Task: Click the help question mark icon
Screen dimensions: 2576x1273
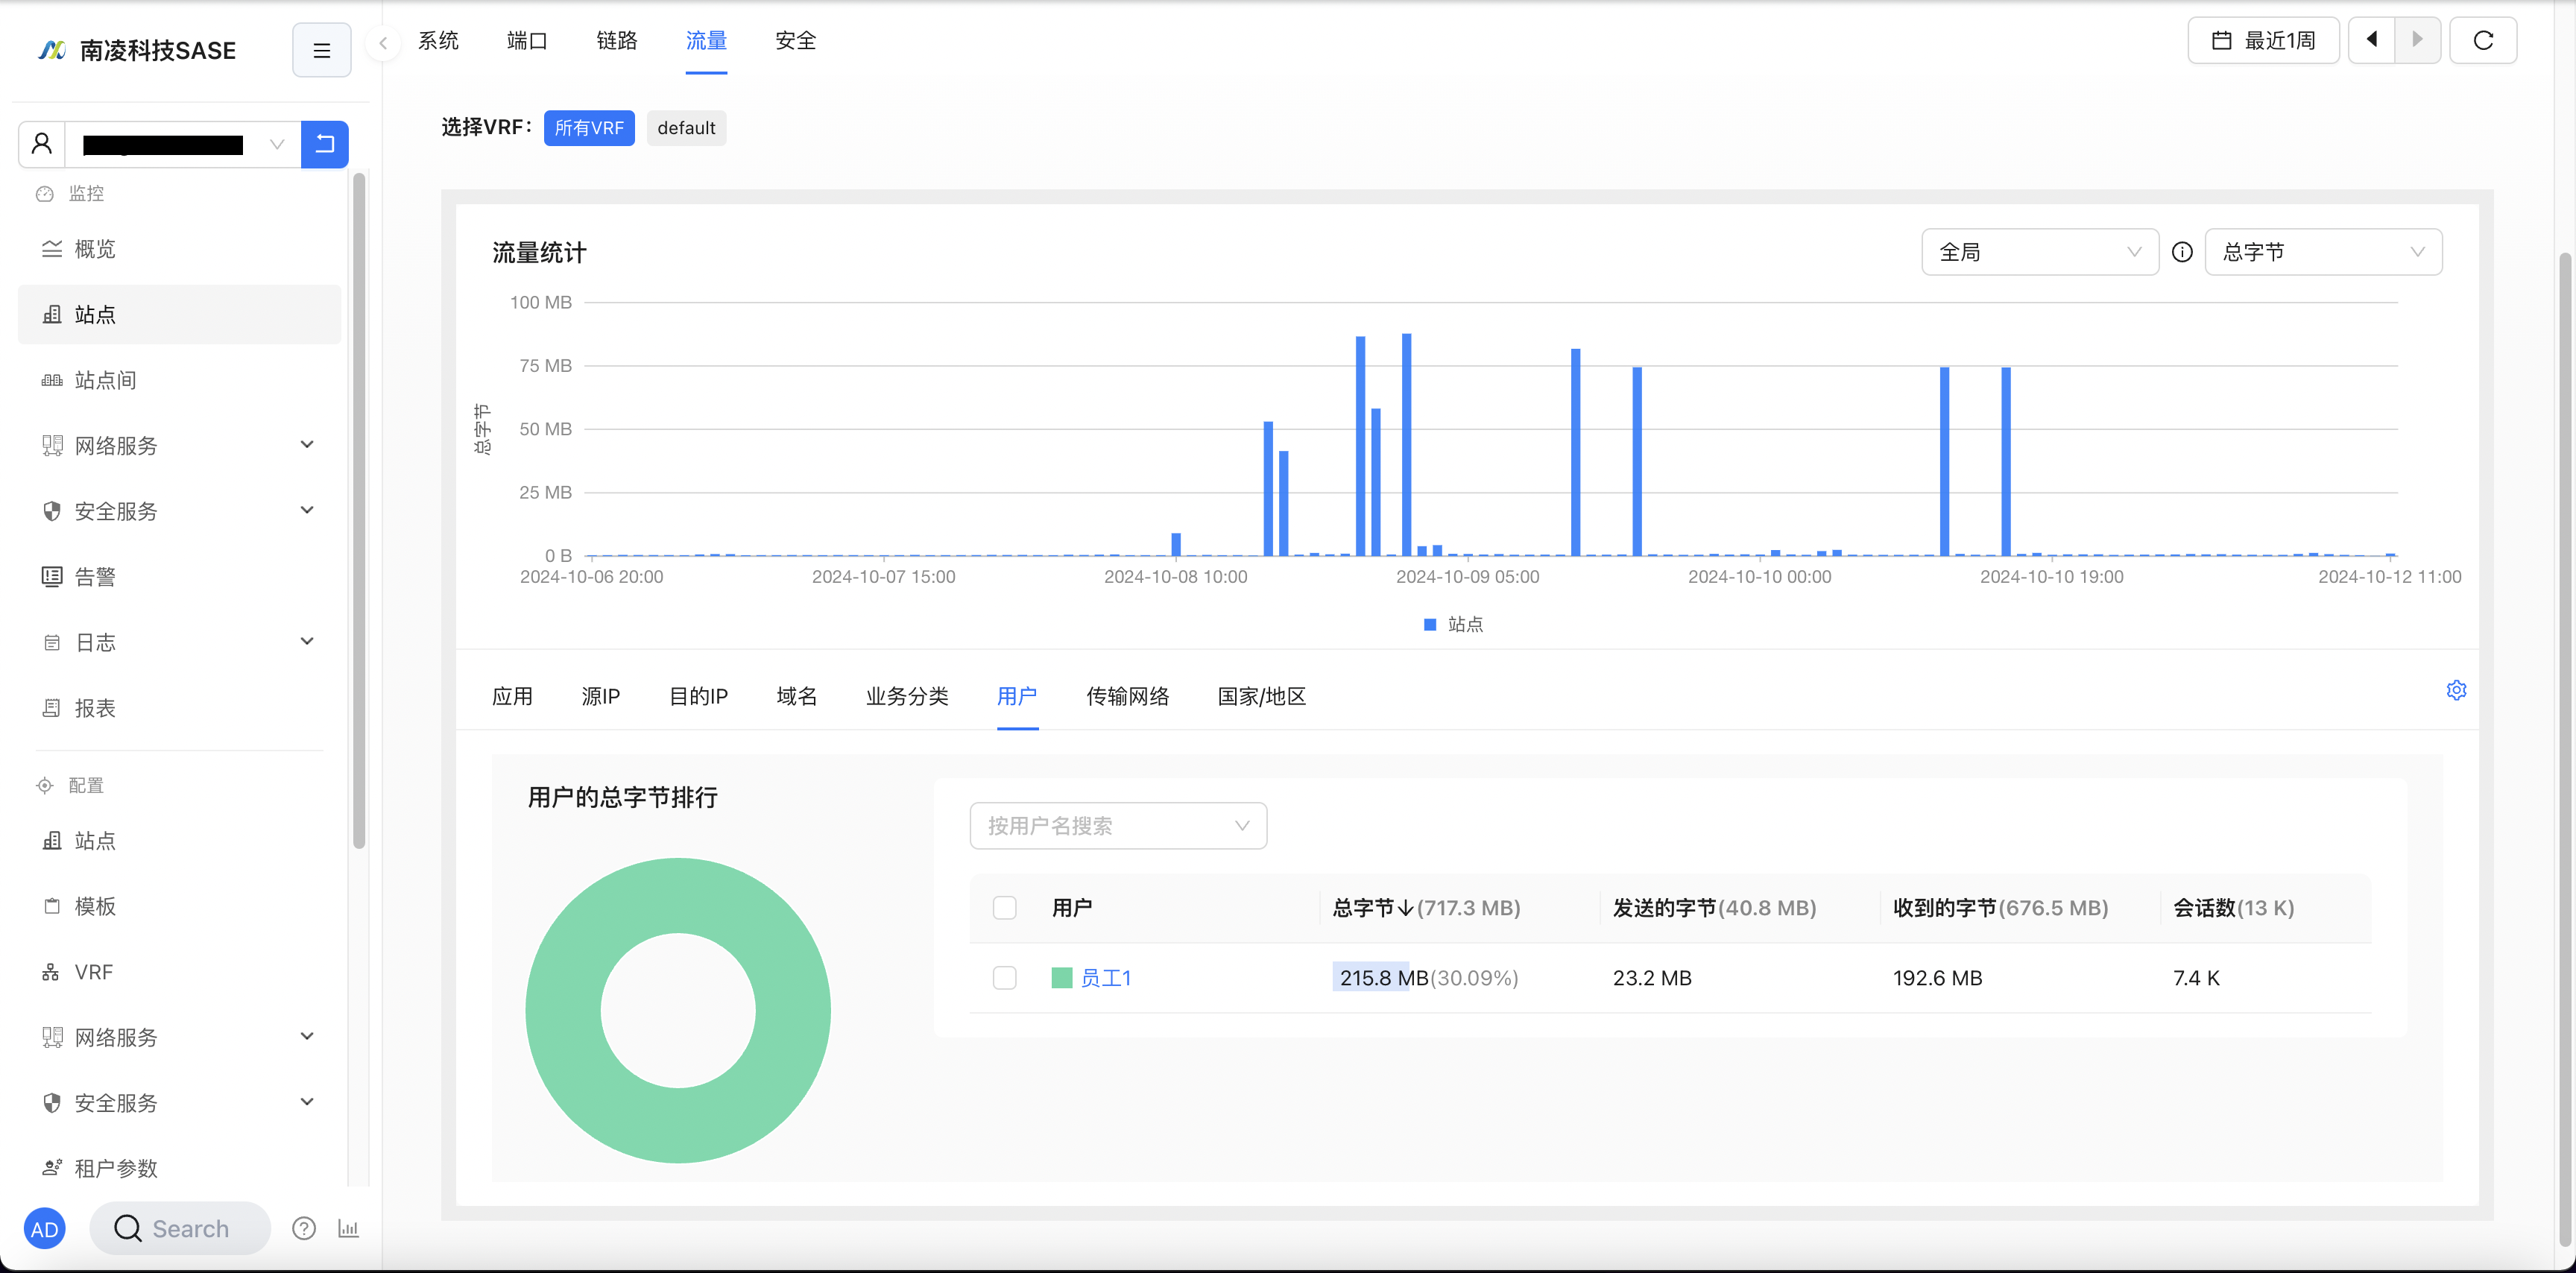Action: tap(304, 1228)
